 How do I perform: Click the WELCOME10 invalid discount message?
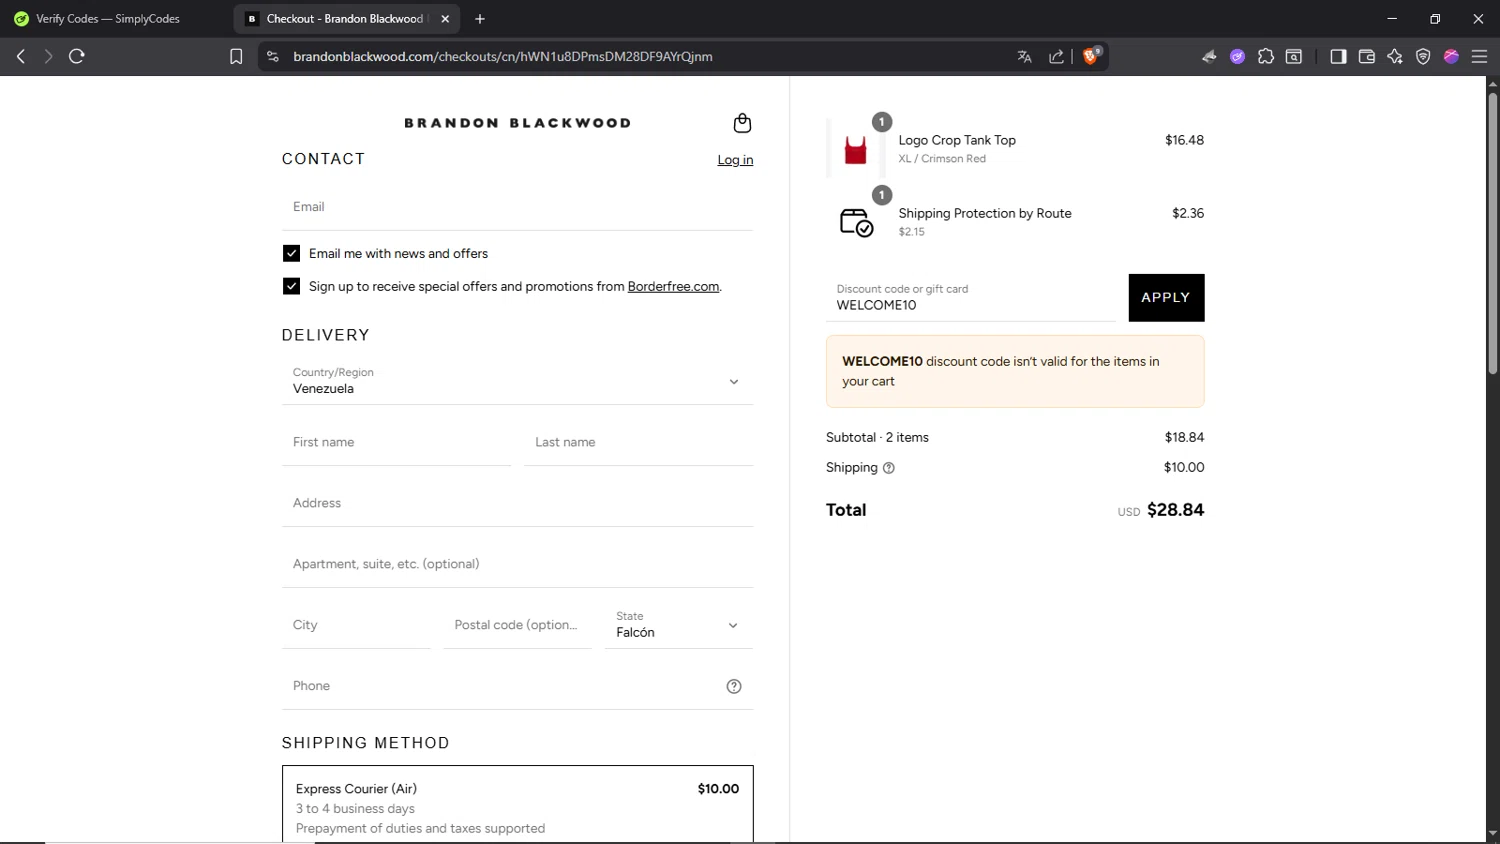[1015, 372]
